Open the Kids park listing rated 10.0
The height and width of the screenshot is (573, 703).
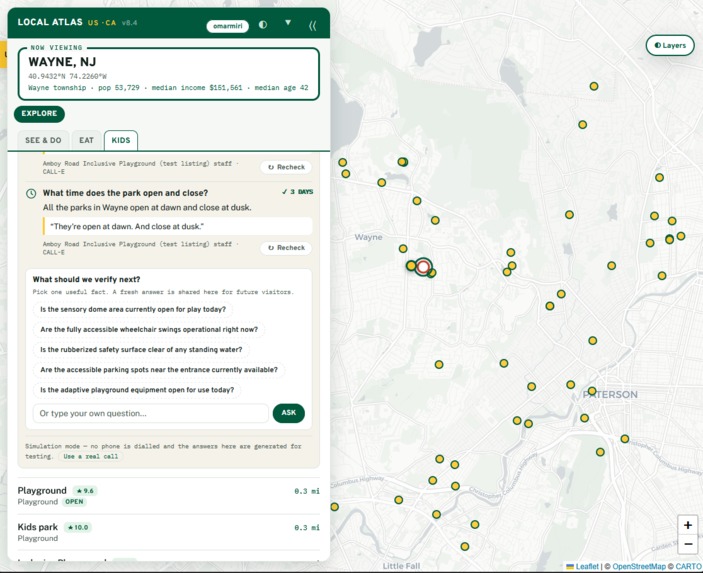click(x=169, y=532)
